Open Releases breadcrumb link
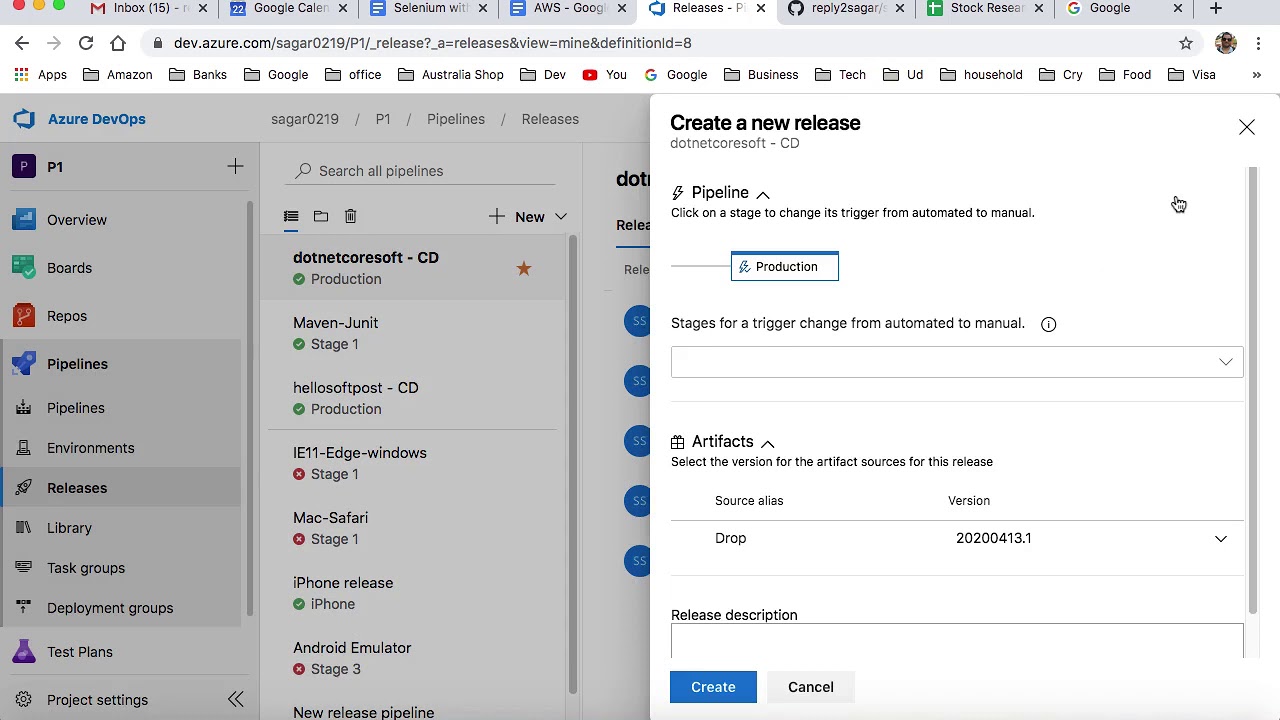The image size is (1280, 720). click(x=550, y=119)
